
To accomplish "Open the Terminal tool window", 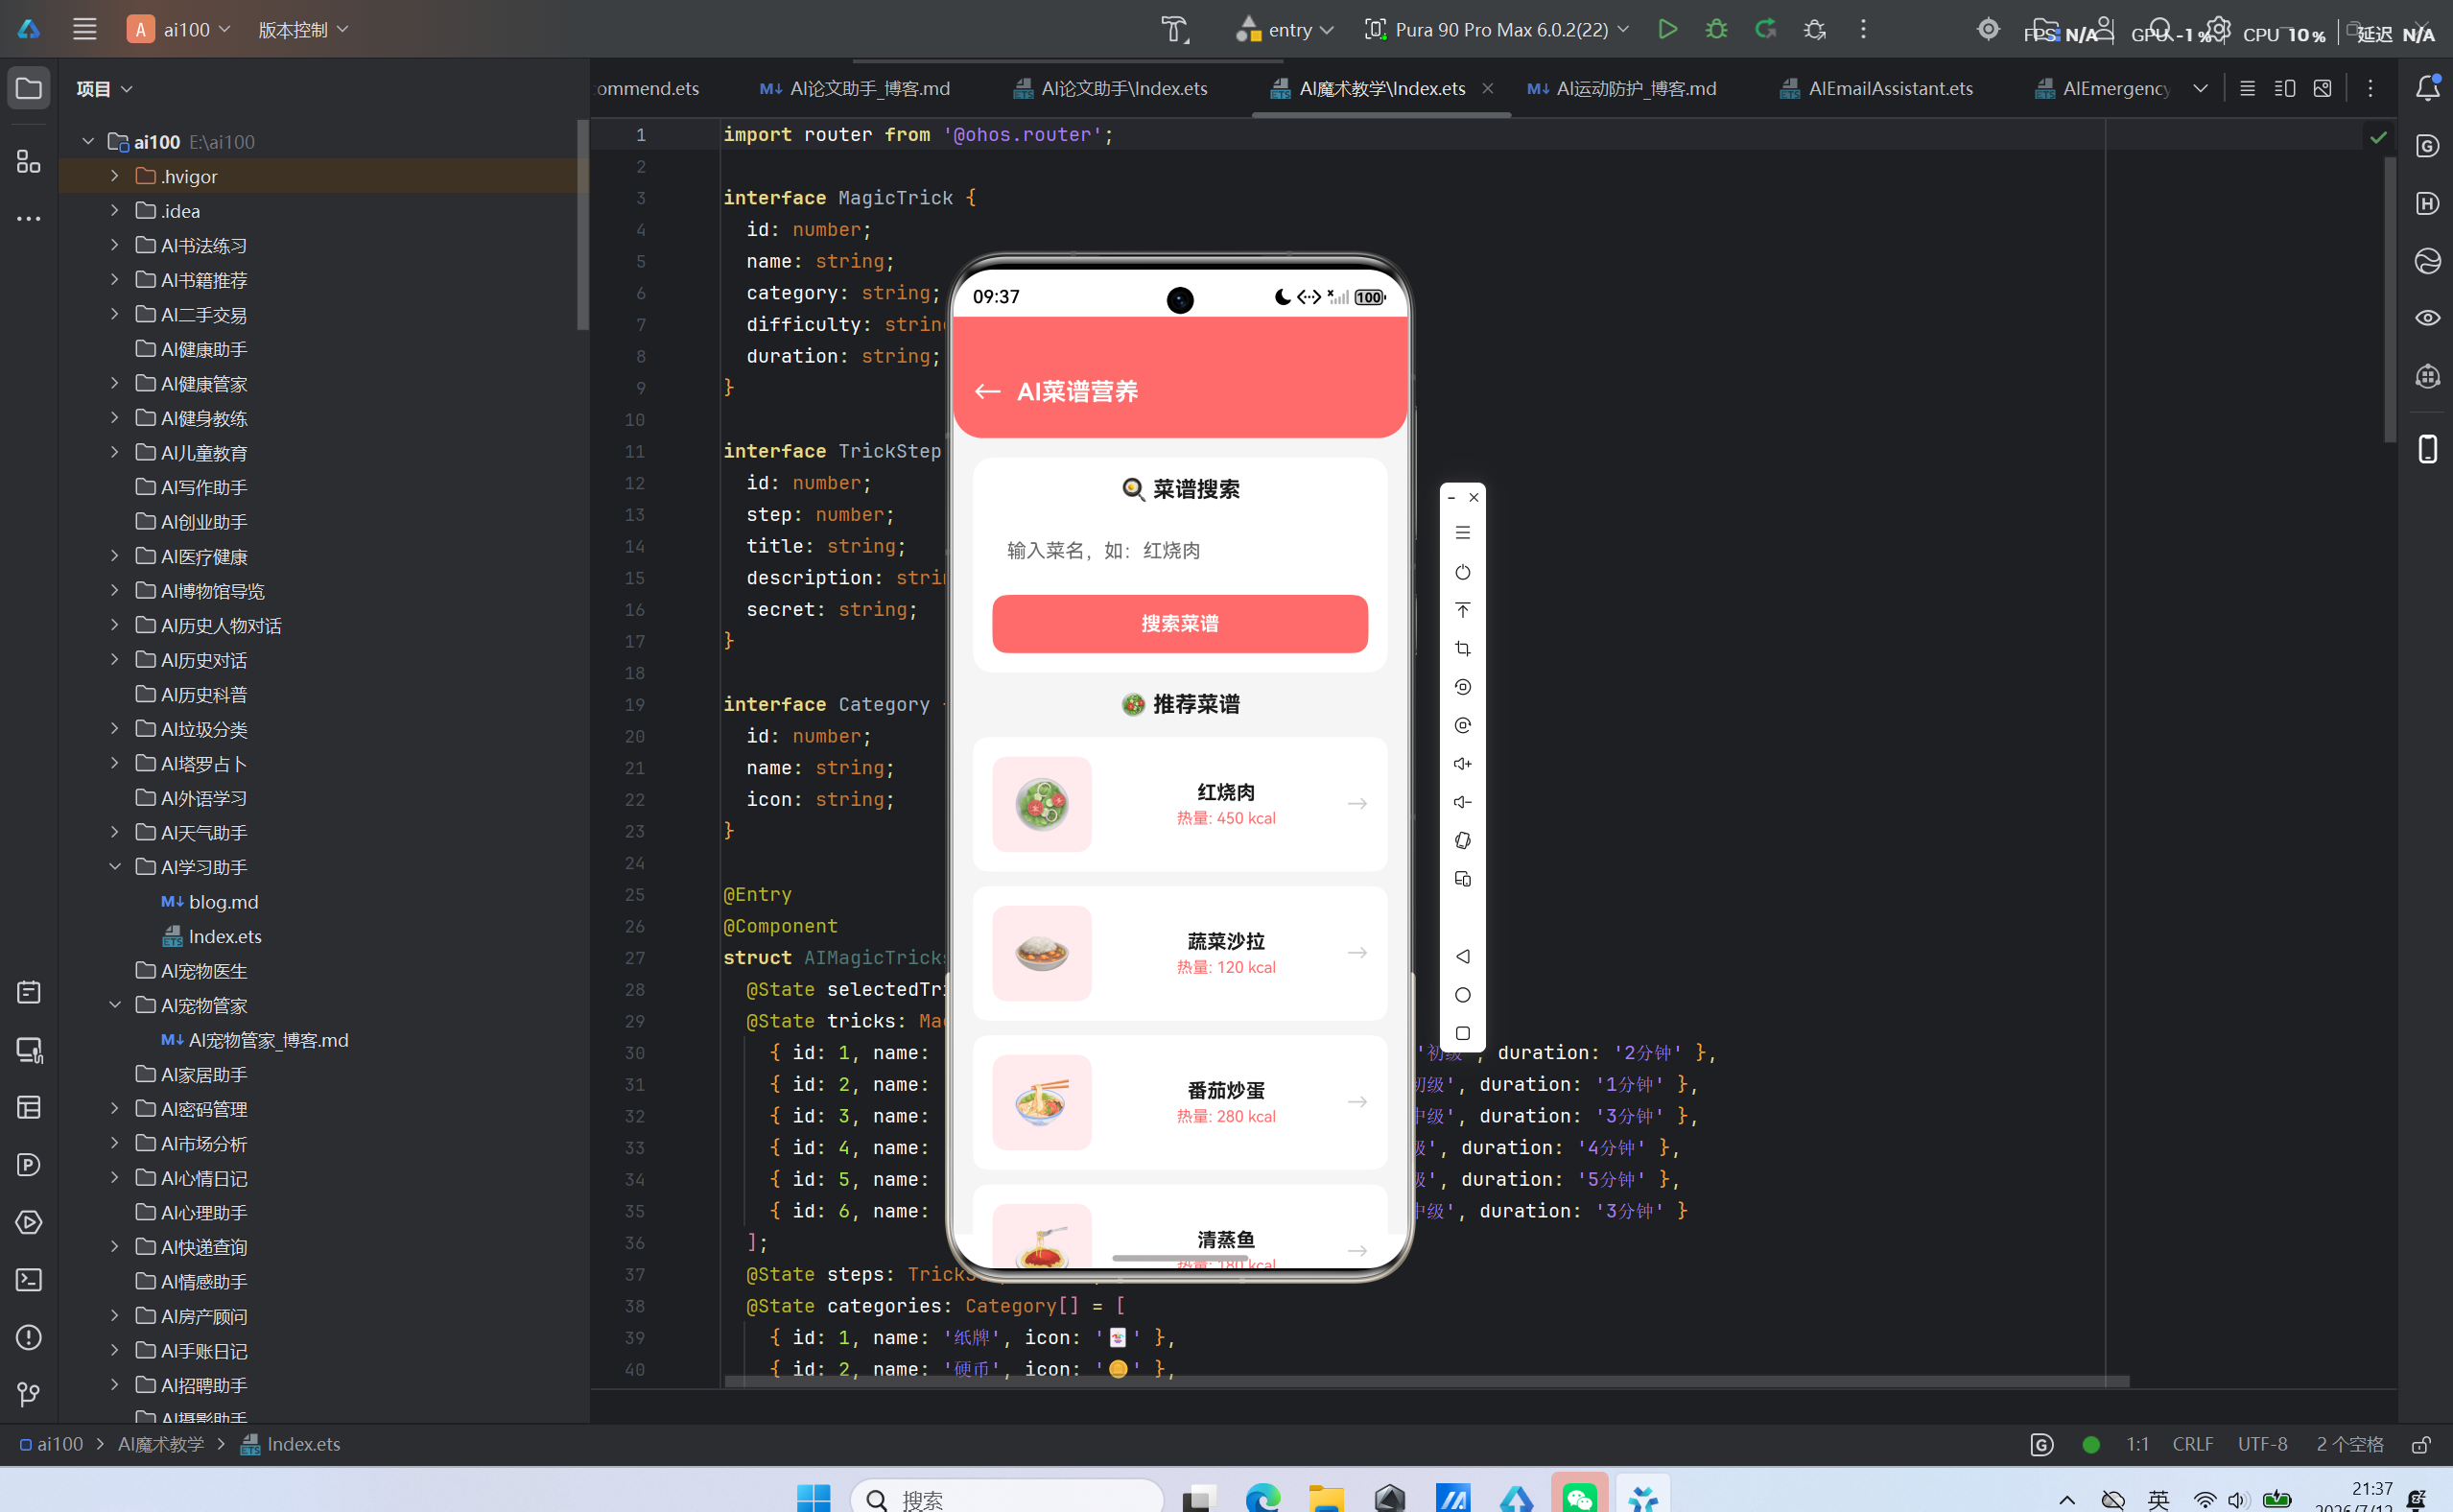I will 29,1279.
